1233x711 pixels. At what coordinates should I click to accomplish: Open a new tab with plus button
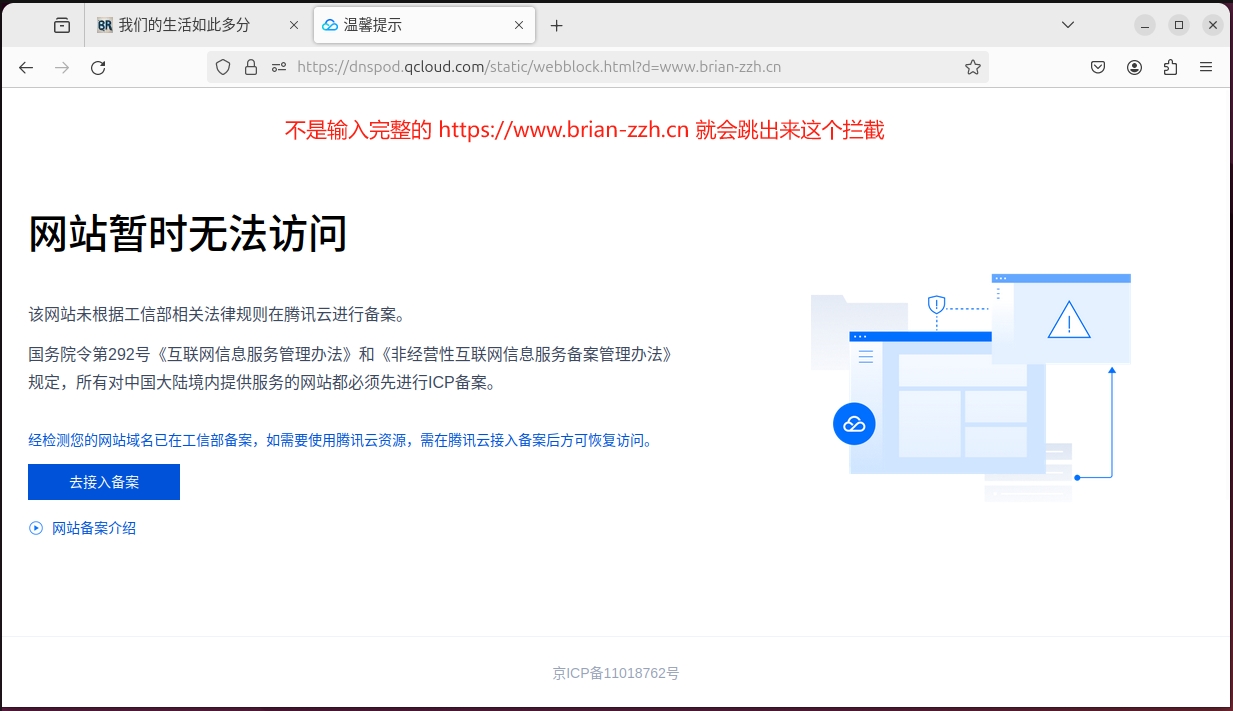tap(557, 25)
